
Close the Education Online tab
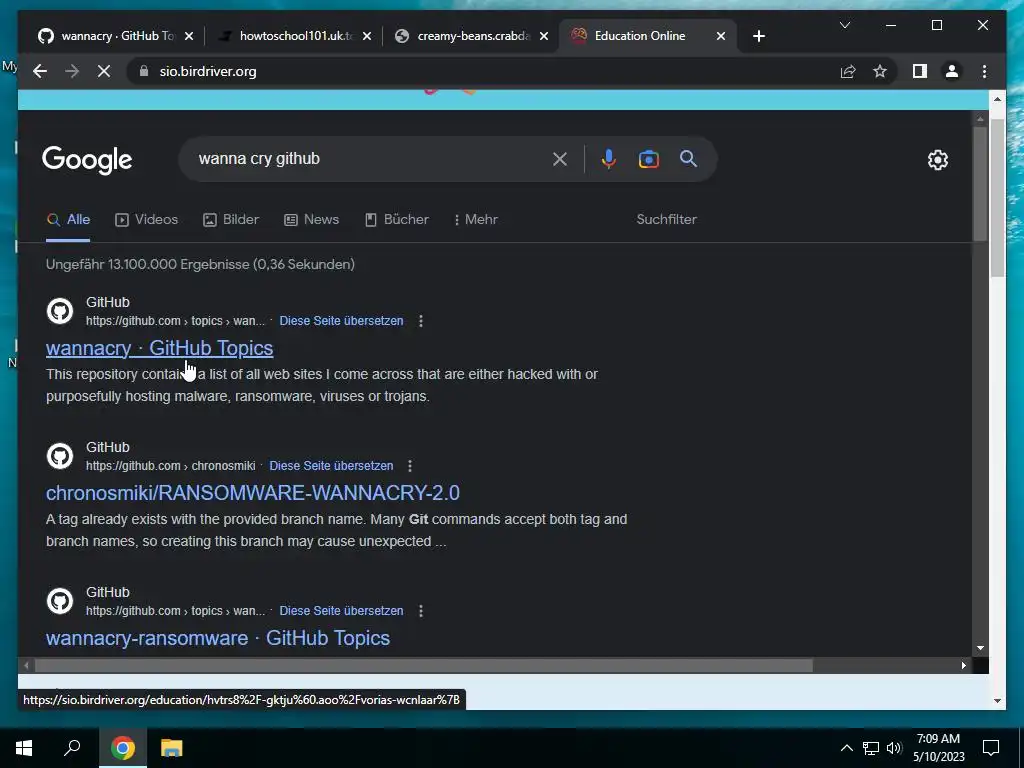(x=721, y=36)
